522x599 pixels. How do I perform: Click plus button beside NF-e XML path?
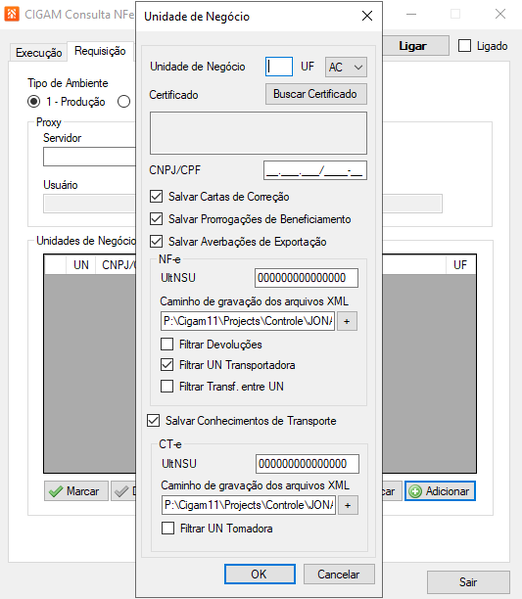(347, 321)
